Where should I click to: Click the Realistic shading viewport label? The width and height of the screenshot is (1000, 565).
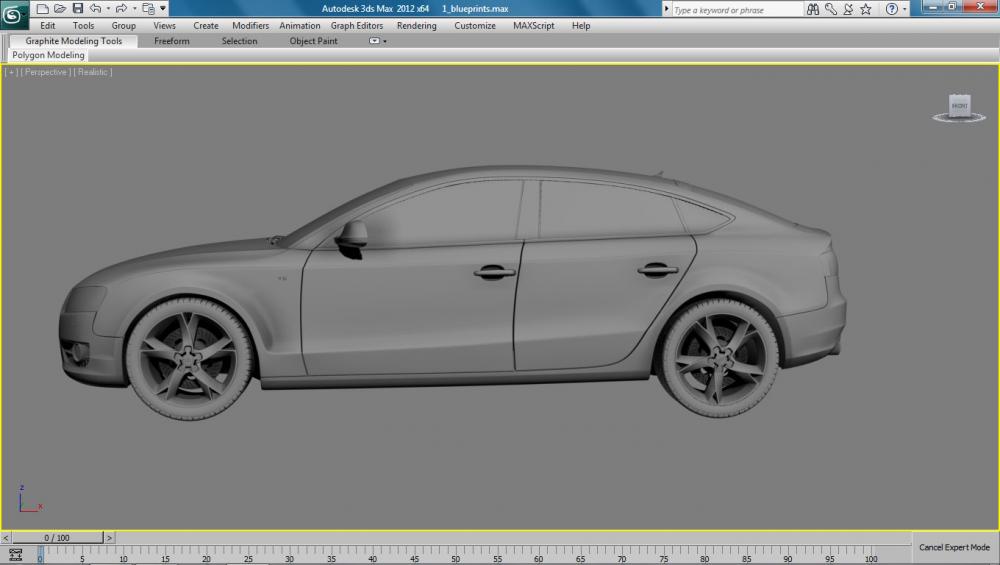point(93,72)
